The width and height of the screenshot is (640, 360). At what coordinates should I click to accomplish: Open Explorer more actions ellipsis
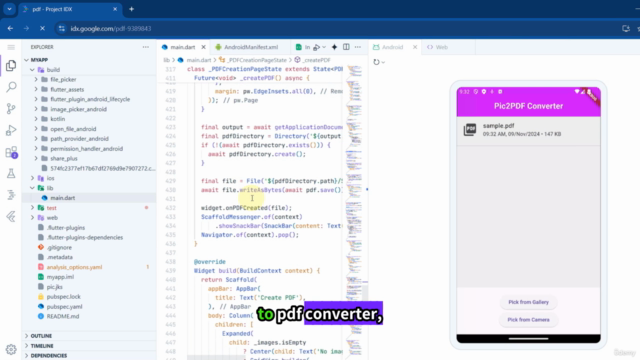pos(146,47)
